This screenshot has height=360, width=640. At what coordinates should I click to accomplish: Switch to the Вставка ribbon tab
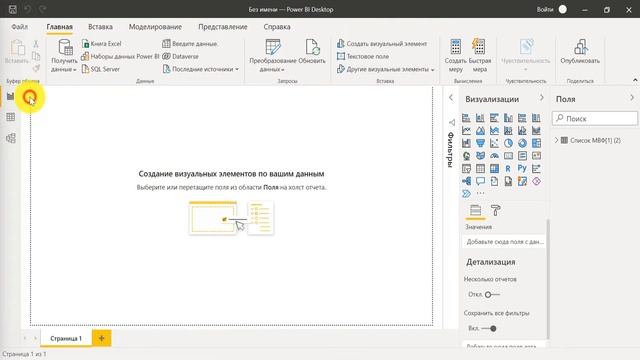pyautogui.click(x=100, y=27)
